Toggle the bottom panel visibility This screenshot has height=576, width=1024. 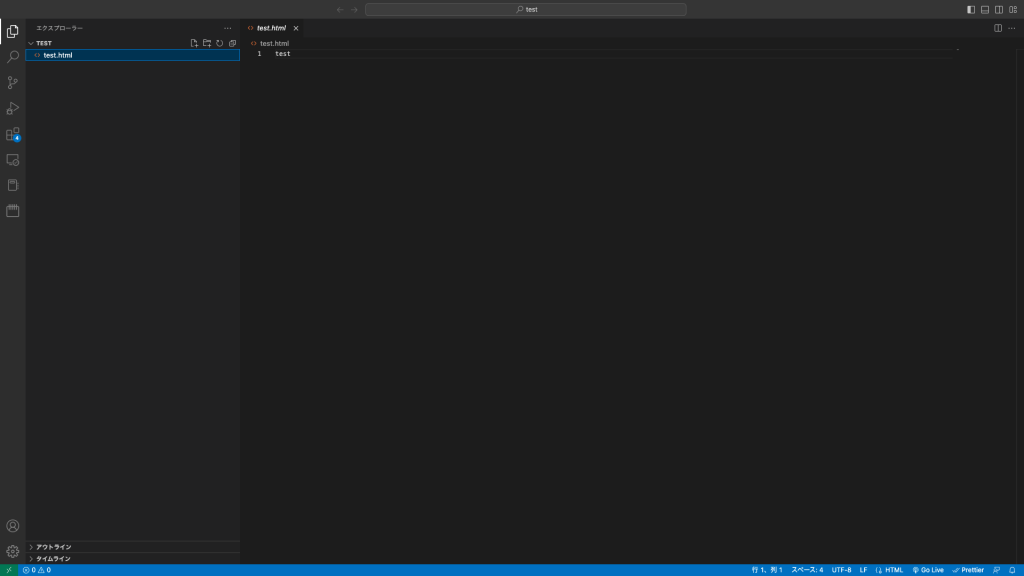point(984,9)
